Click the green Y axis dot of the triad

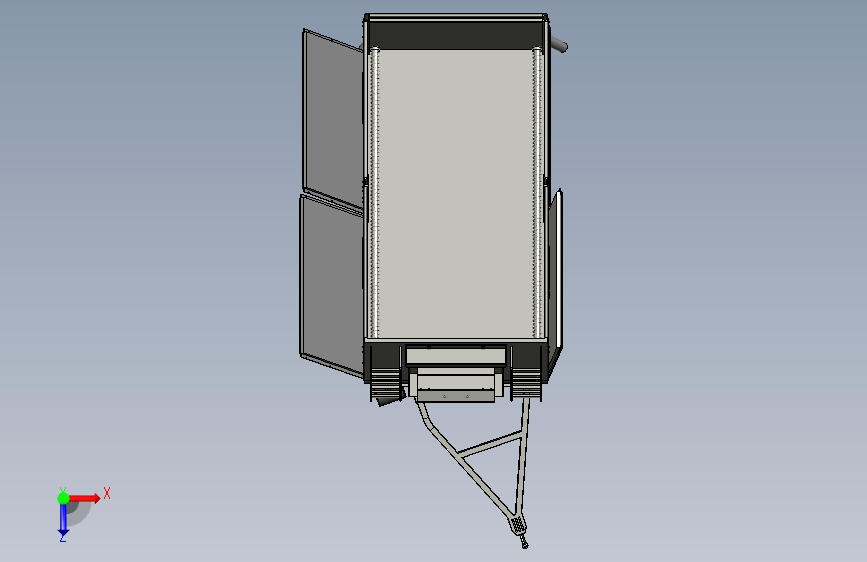[x=63, y=498]
